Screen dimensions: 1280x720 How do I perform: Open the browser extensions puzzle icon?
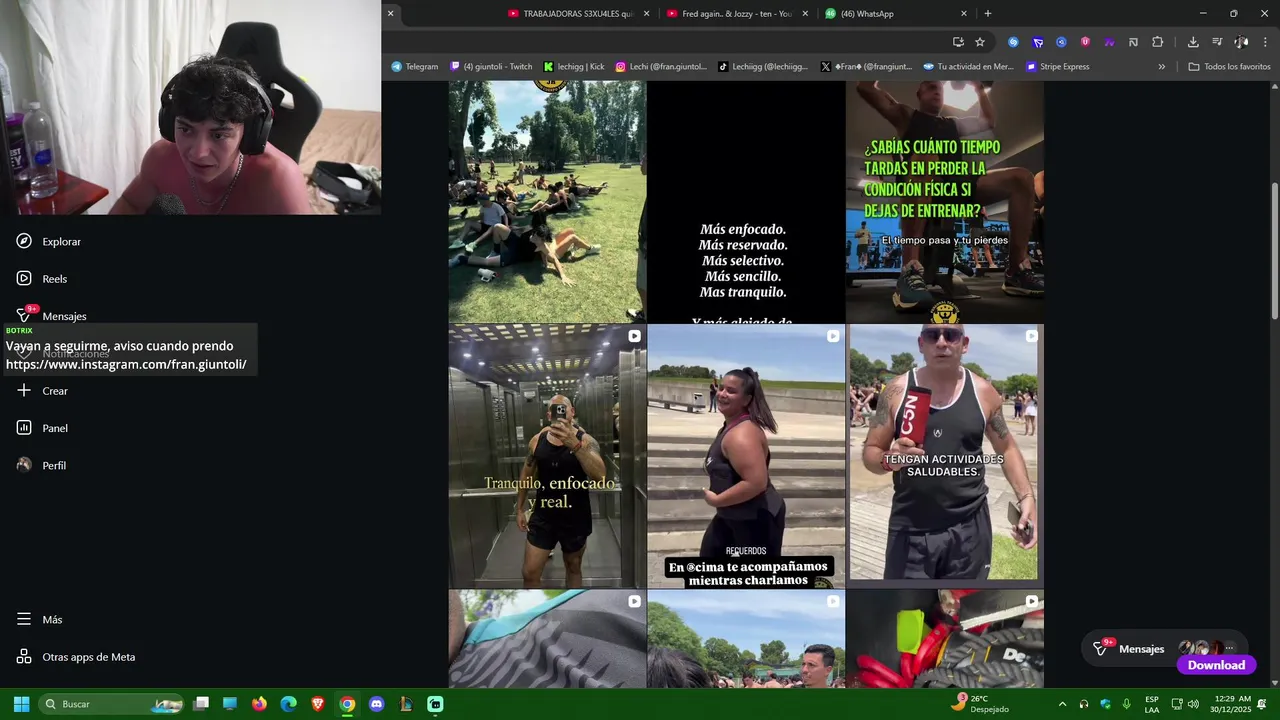click(1157, 42)
